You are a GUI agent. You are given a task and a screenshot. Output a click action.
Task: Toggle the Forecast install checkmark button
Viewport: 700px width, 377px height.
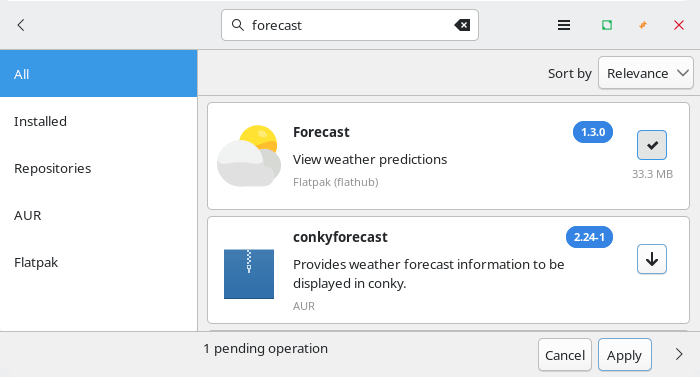point(652,145)
